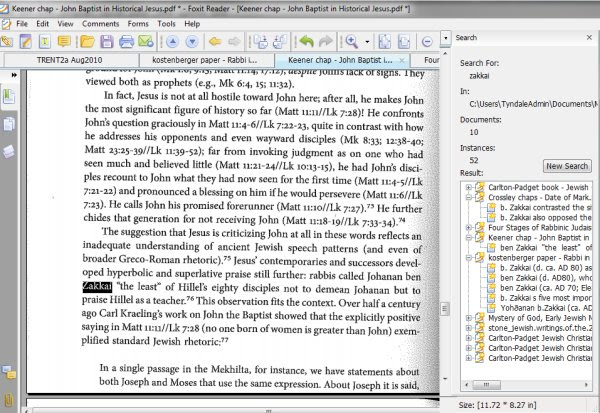
Task: Go back to previous view with yellow arrow
Action: click(215, 41)
